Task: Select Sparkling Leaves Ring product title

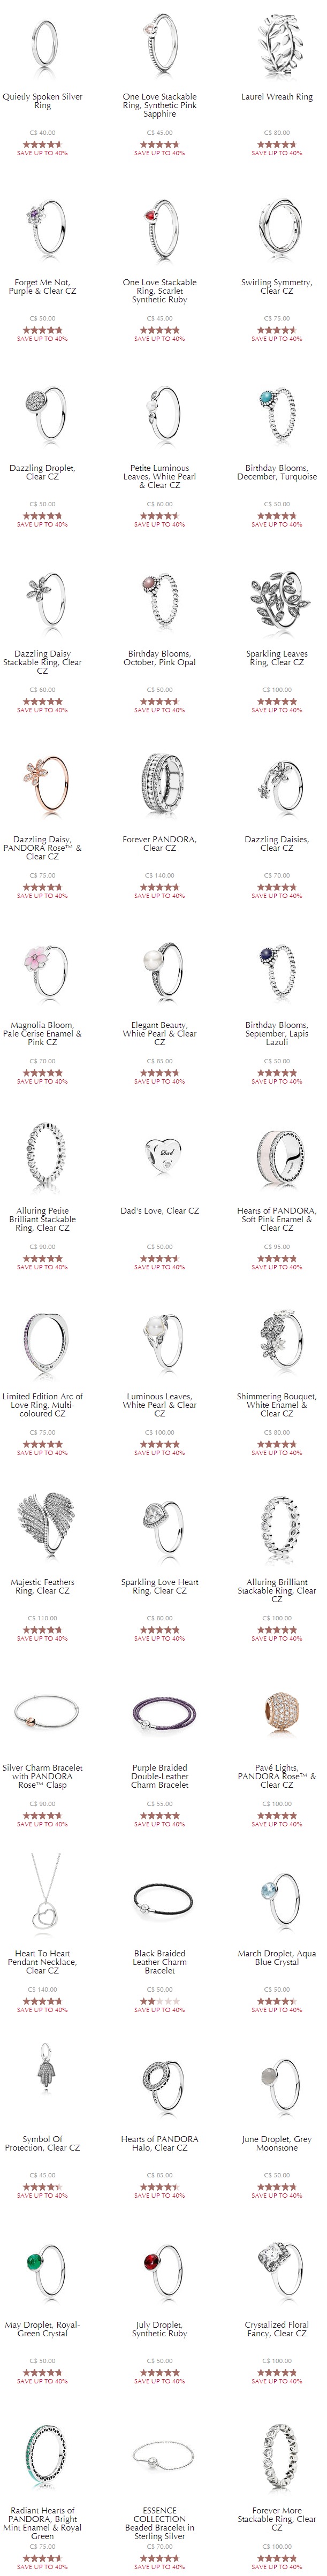Action: pos(276,658)
